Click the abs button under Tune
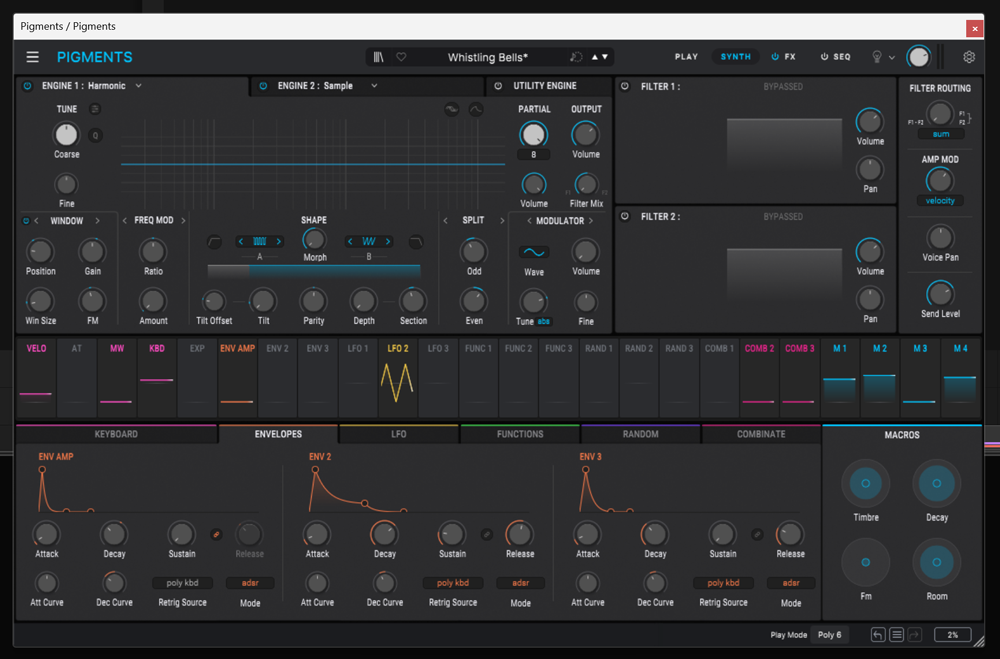The width and height of the screenshot is (1000, 659). (544, 321)
